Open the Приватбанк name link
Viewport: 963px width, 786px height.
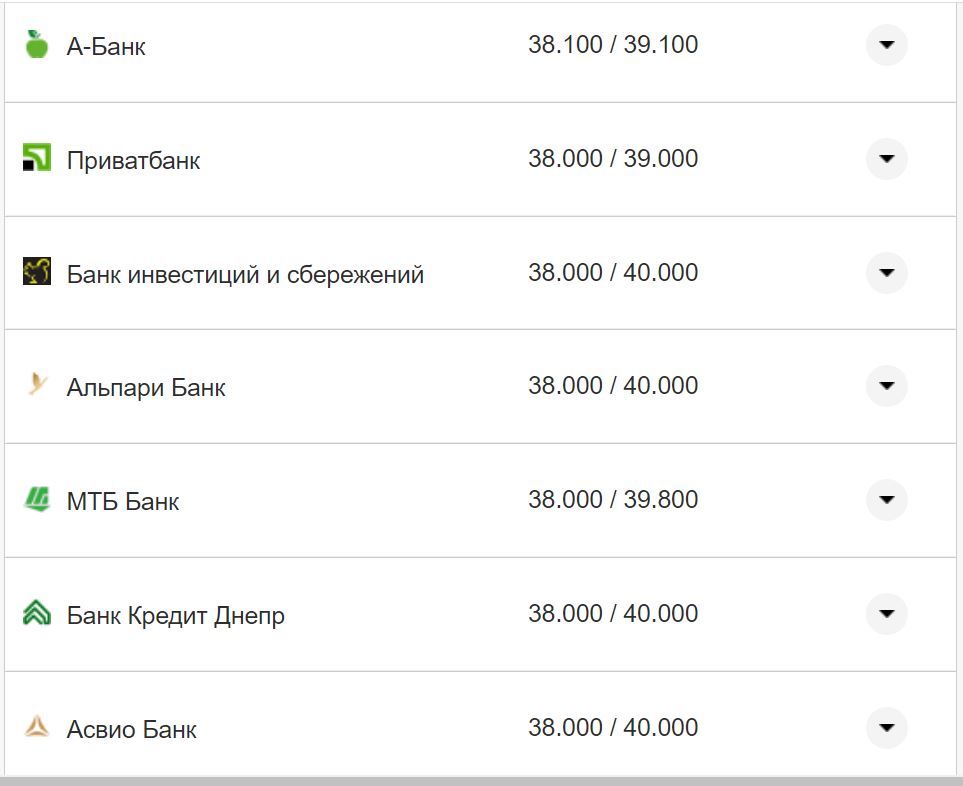(133, 160)
